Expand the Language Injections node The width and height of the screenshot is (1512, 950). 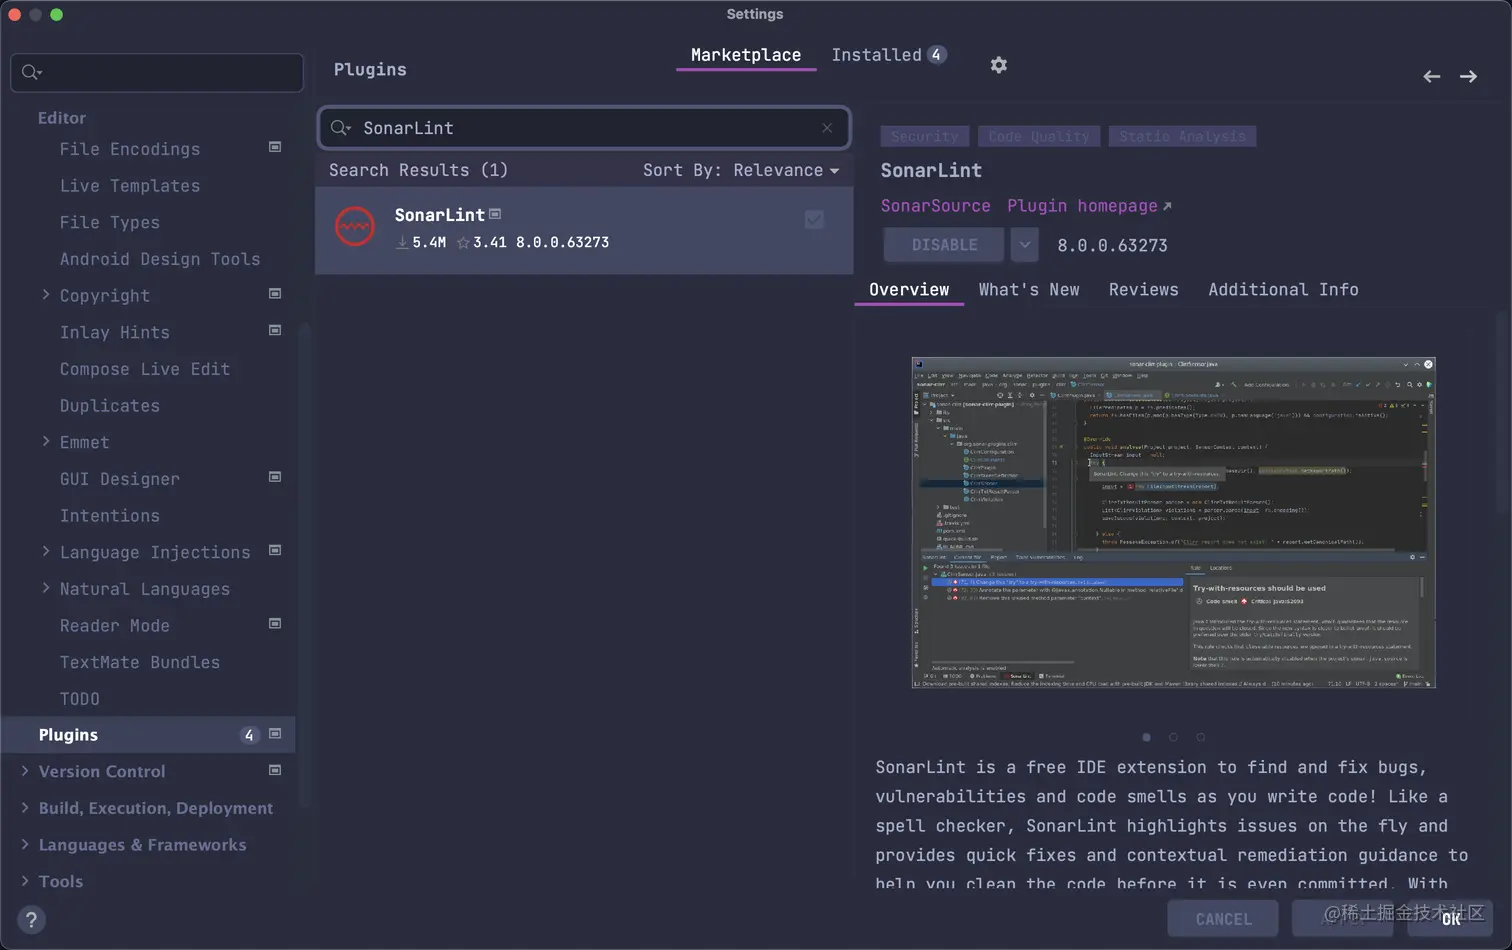point(45,551)
